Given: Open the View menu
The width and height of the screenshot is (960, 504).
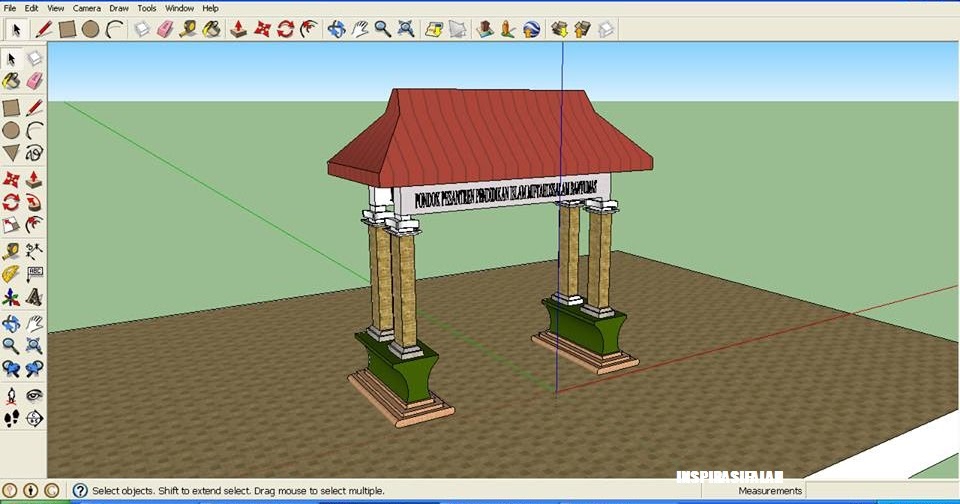Looking at the screenshot, I should (55, 8).
